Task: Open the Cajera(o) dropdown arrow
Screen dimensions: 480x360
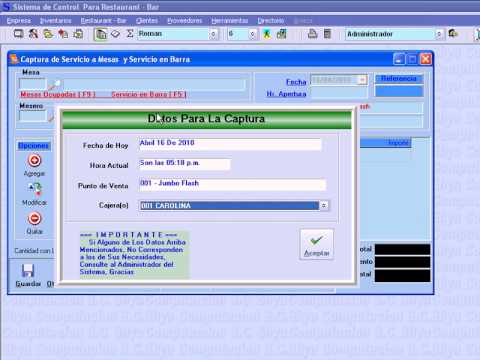Action: 324,206
